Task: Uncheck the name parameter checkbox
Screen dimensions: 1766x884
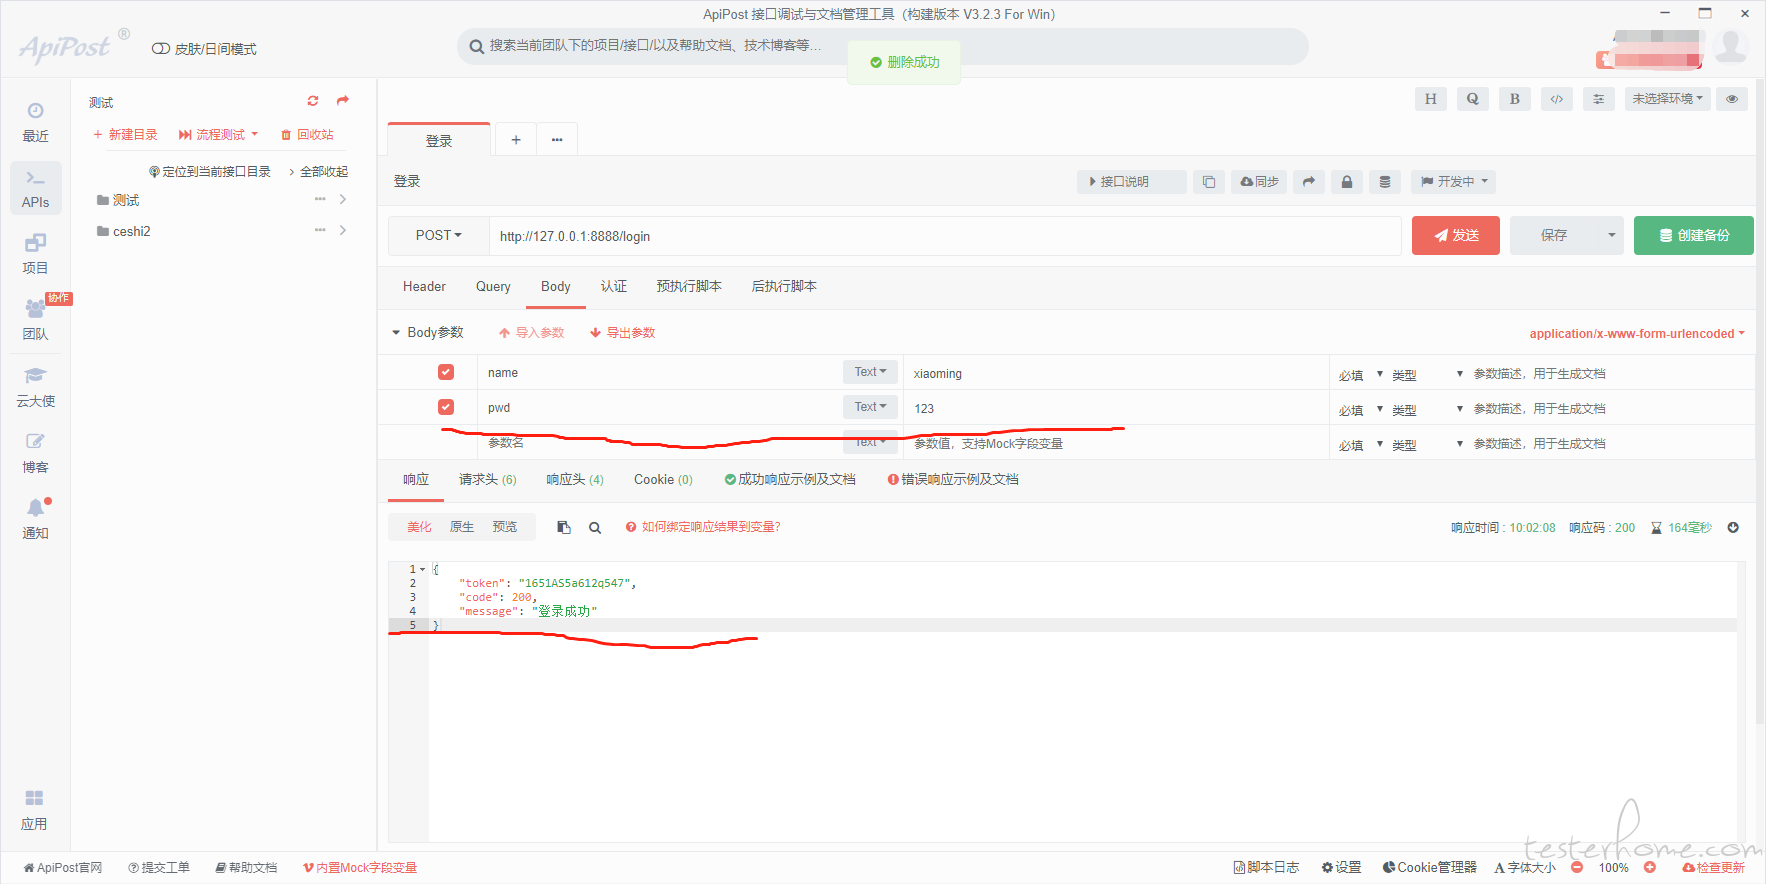Action: (446, 372)
